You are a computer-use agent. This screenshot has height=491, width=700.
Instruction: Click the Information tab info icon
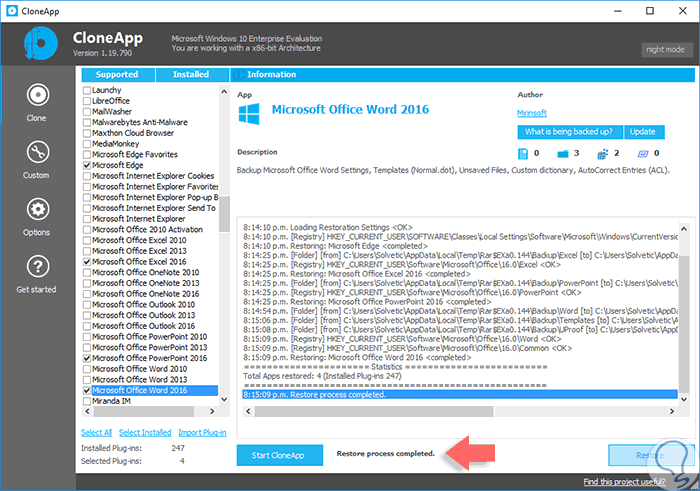239,75
